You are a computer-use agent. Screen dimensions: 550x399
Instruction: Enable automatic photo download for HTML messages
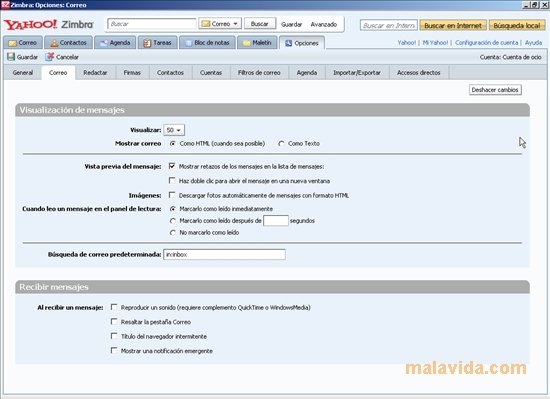[172, 195]
